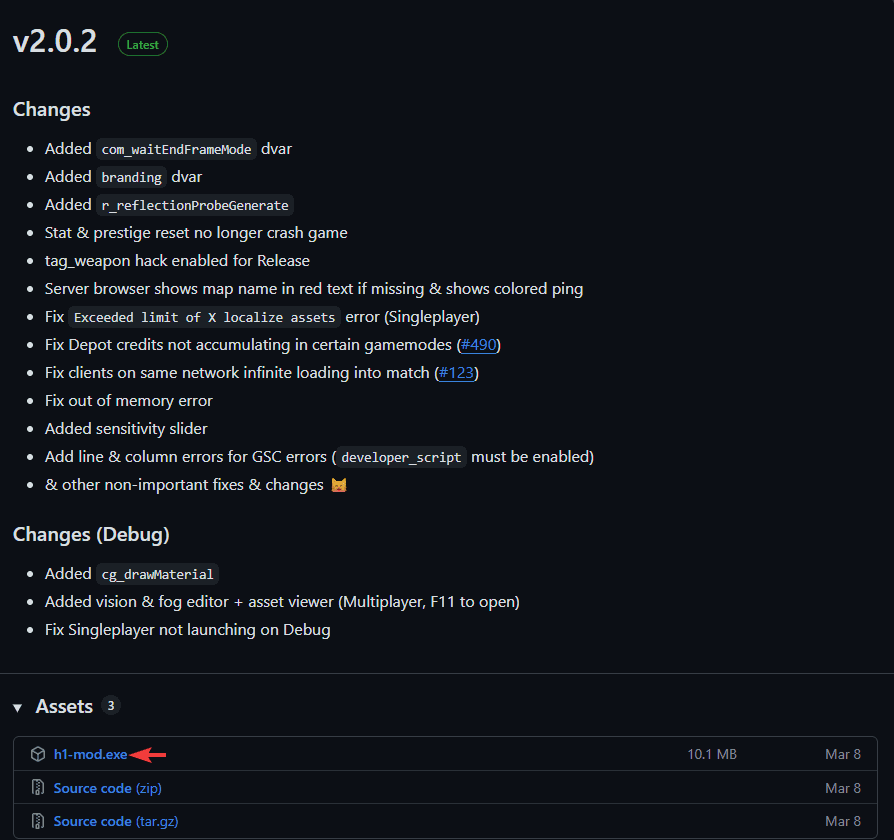Click the developer_script code label
The width and height of the screenshot is (894, 840).
coord(401,457)
